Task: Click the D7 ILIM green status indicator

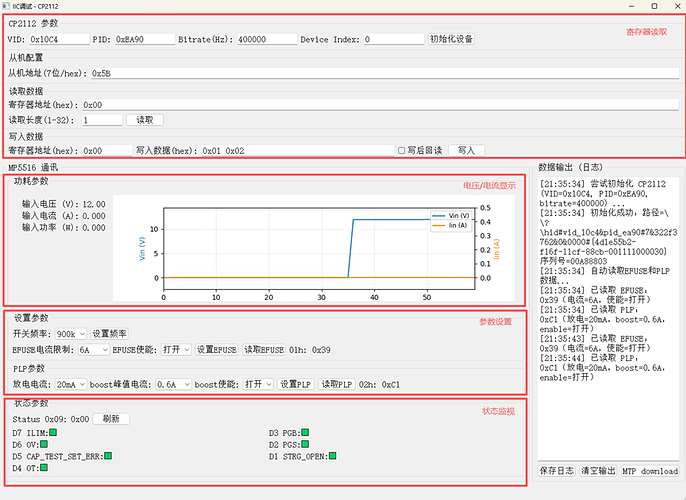Action: [55, 433]
